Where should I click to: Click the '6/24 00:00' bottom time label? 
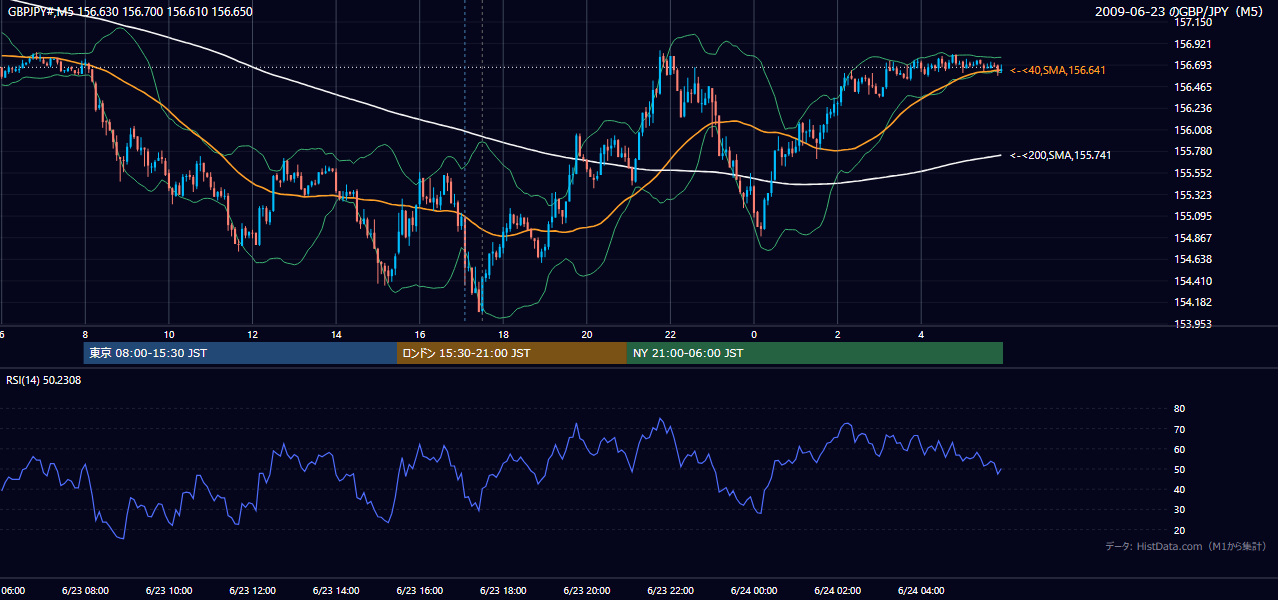(754, 591)
